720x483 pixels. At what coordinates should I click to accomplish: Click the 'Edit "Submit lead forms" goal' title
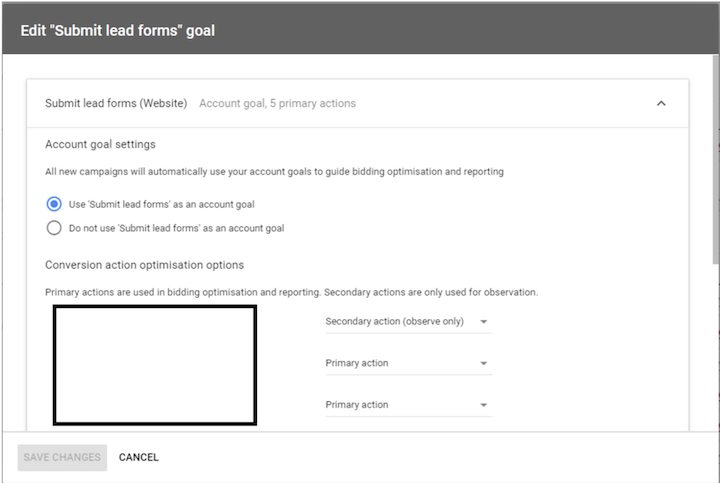coord(117,30)
